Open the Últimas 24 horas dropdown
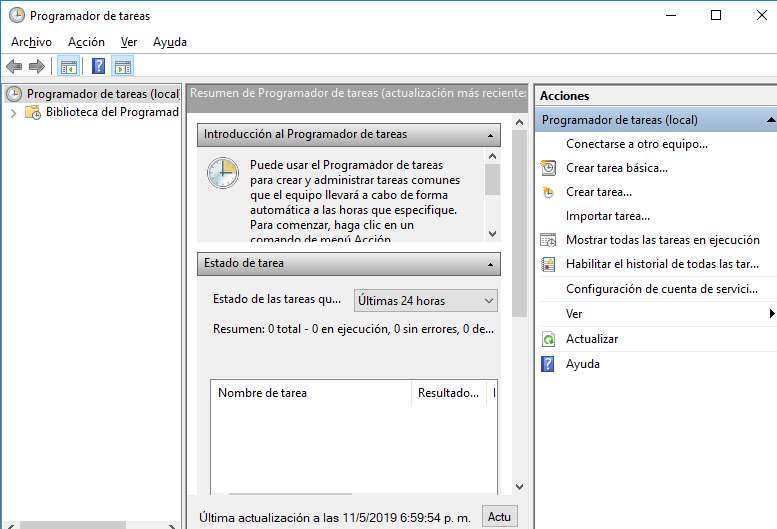The image size is (777, 529). [426, 301]
